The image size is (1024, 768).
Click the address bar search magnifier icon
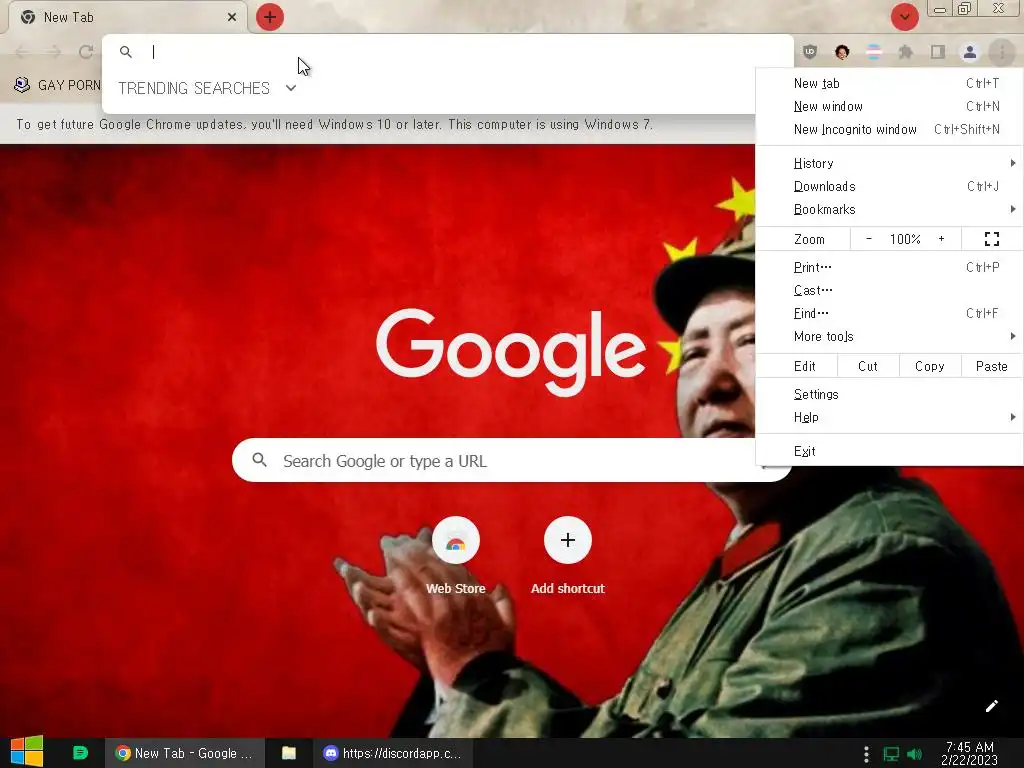126,52
